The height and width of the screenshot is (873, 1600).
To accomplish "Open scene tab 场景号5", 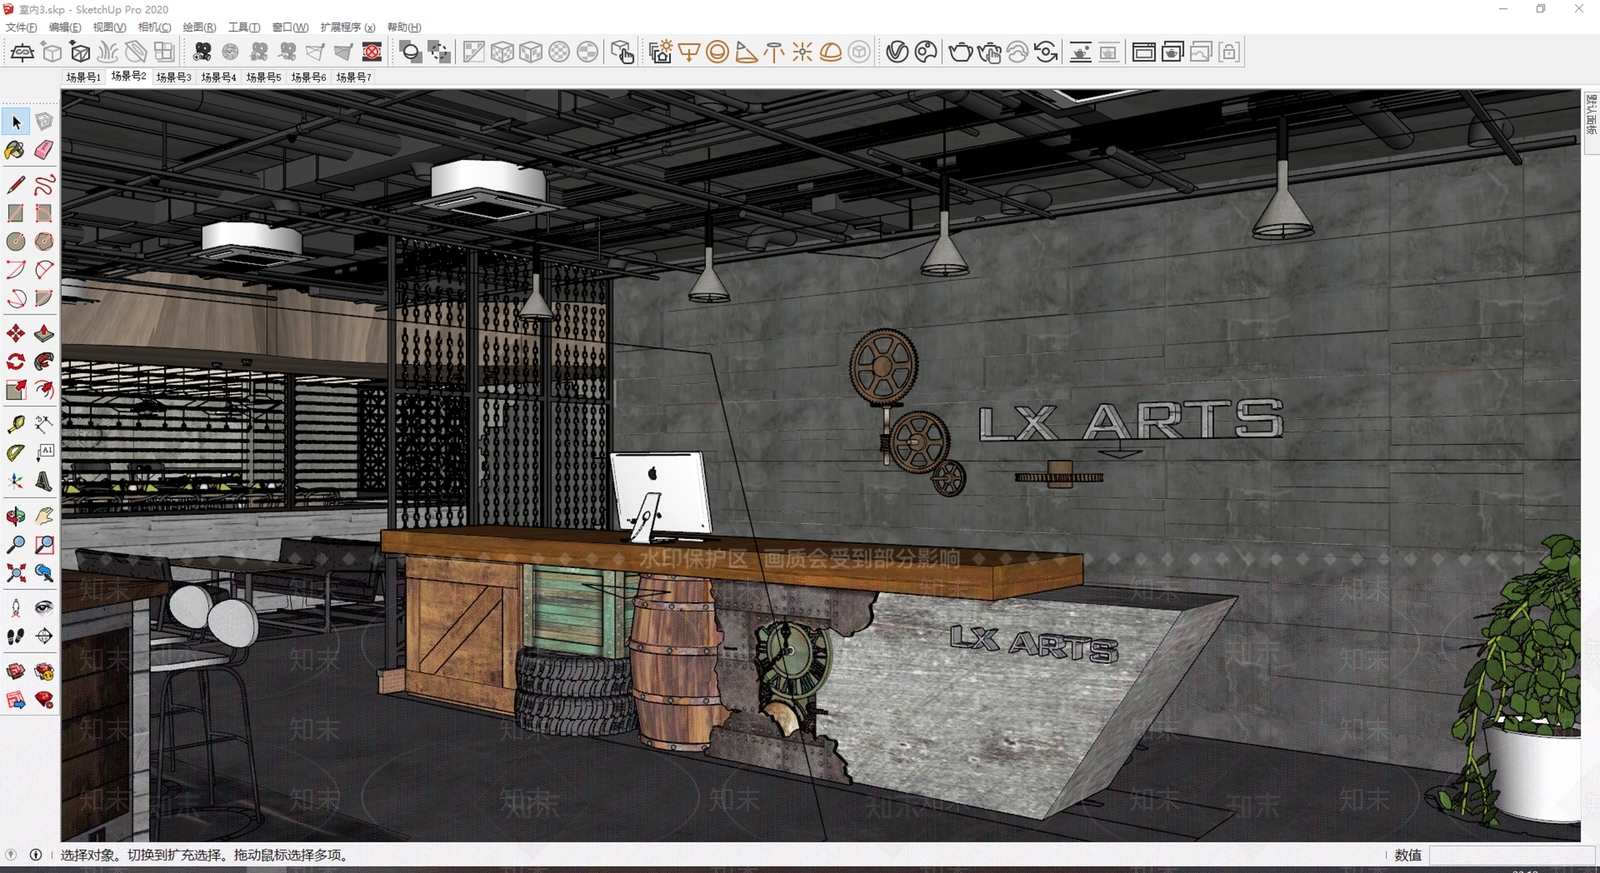I will (x=263, y=77).
